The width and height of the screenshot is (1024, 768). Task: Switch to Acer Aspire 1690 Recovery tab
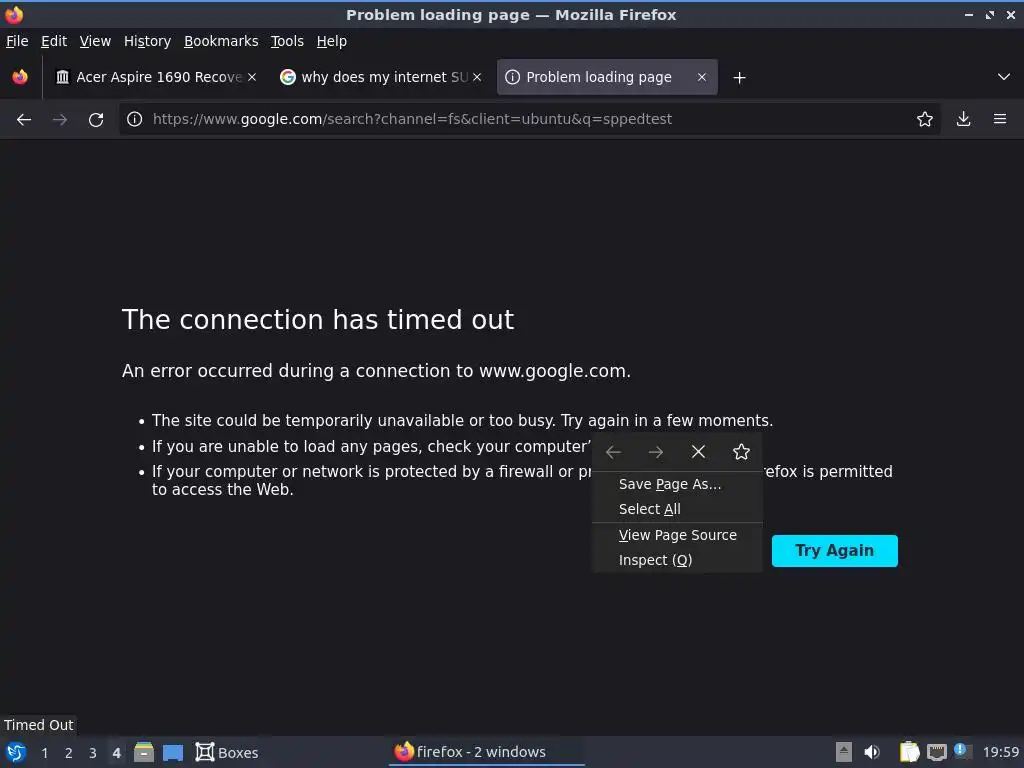(x=157, y=77)
